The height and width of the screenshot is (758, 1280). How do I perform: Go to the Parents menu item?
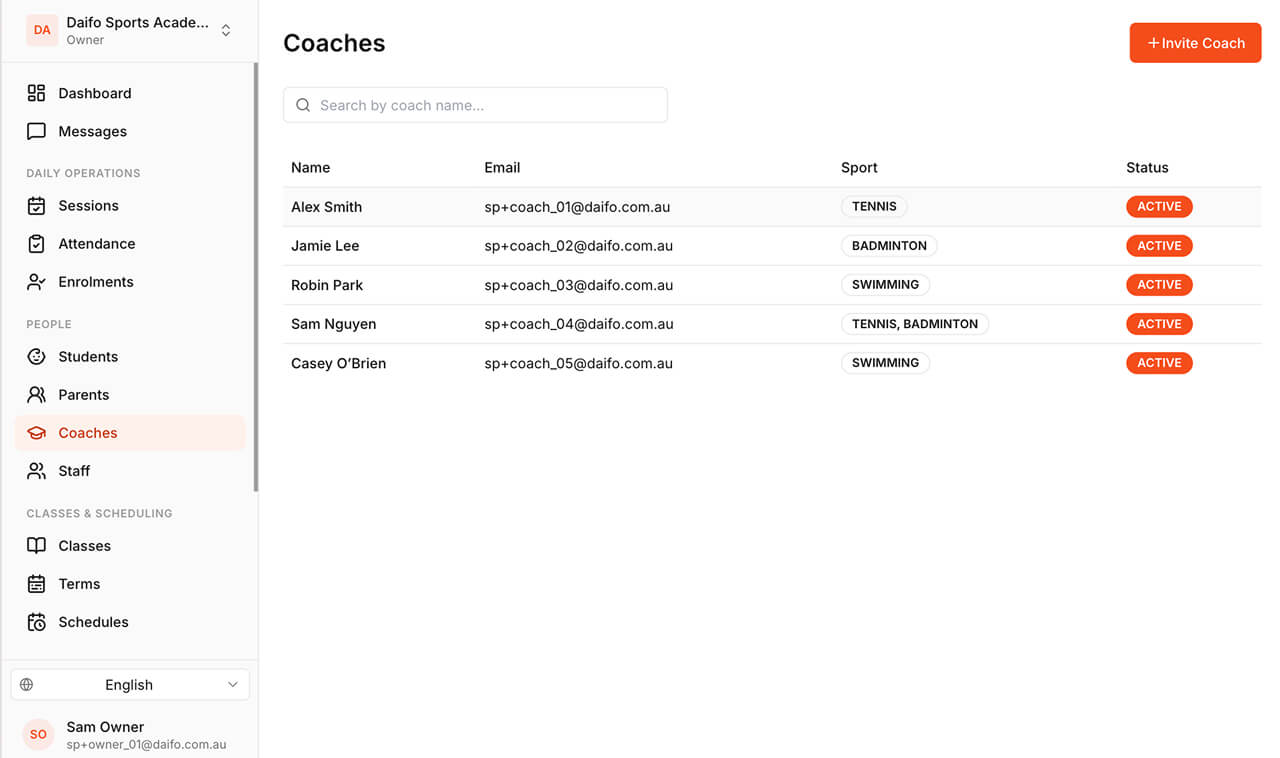[x=129, y=395]
